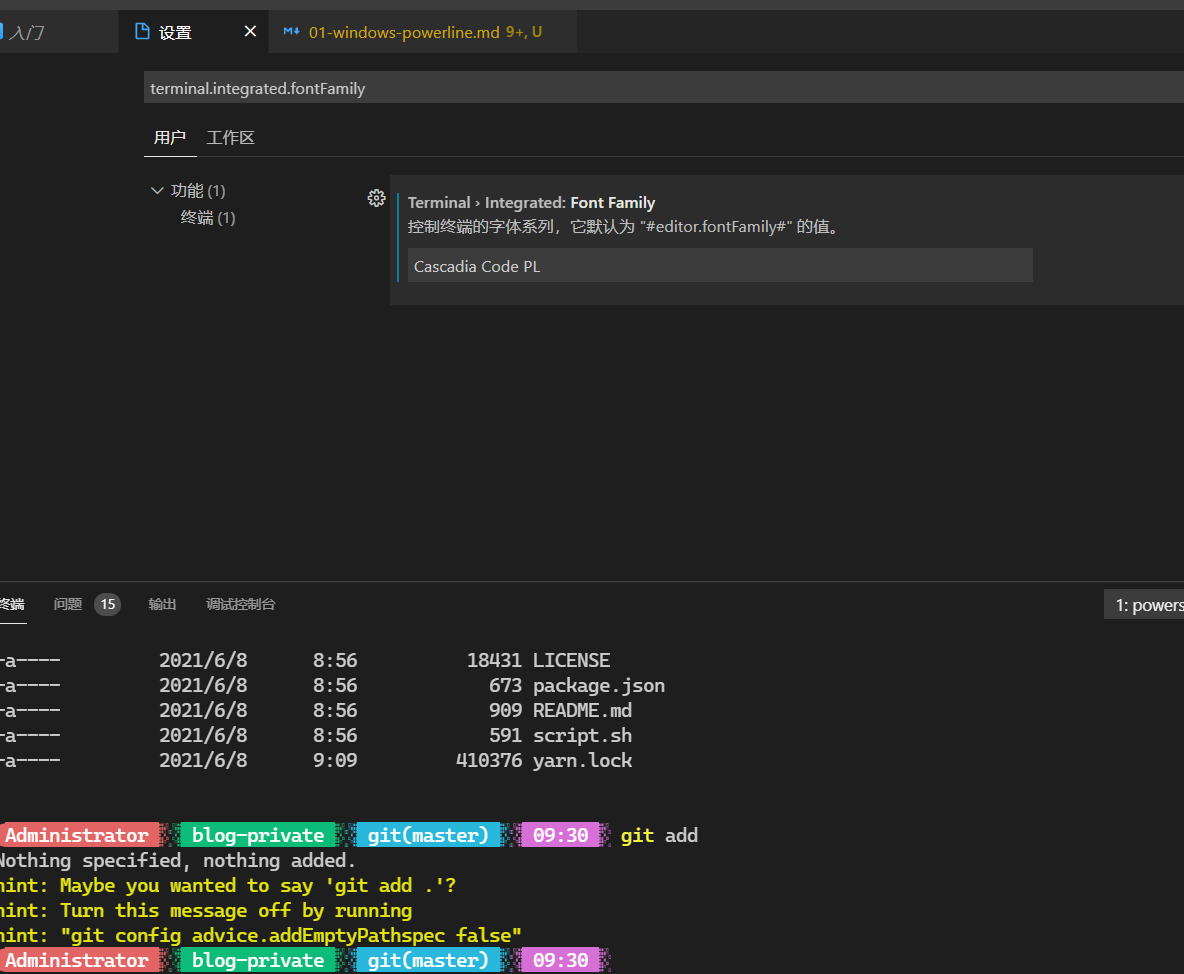Switch to the 入门 editor tab
This screenshot has width=1184, height=974.
28,32
